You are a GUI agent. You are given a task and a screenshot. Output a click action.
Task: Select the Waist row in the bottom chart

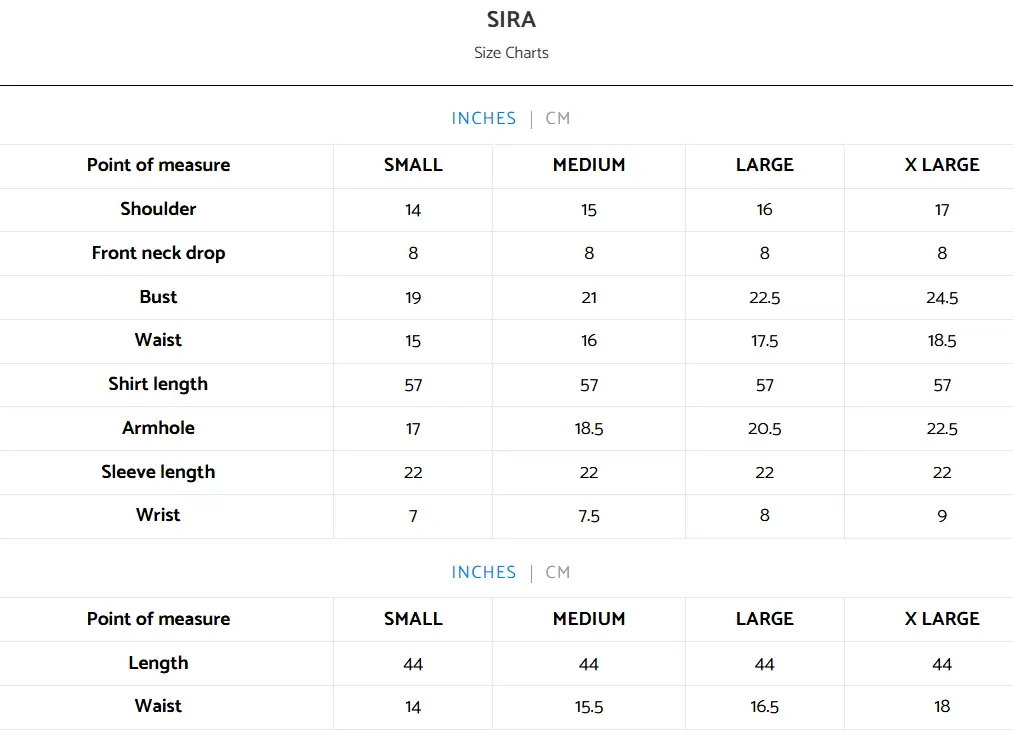pos(158,706)
